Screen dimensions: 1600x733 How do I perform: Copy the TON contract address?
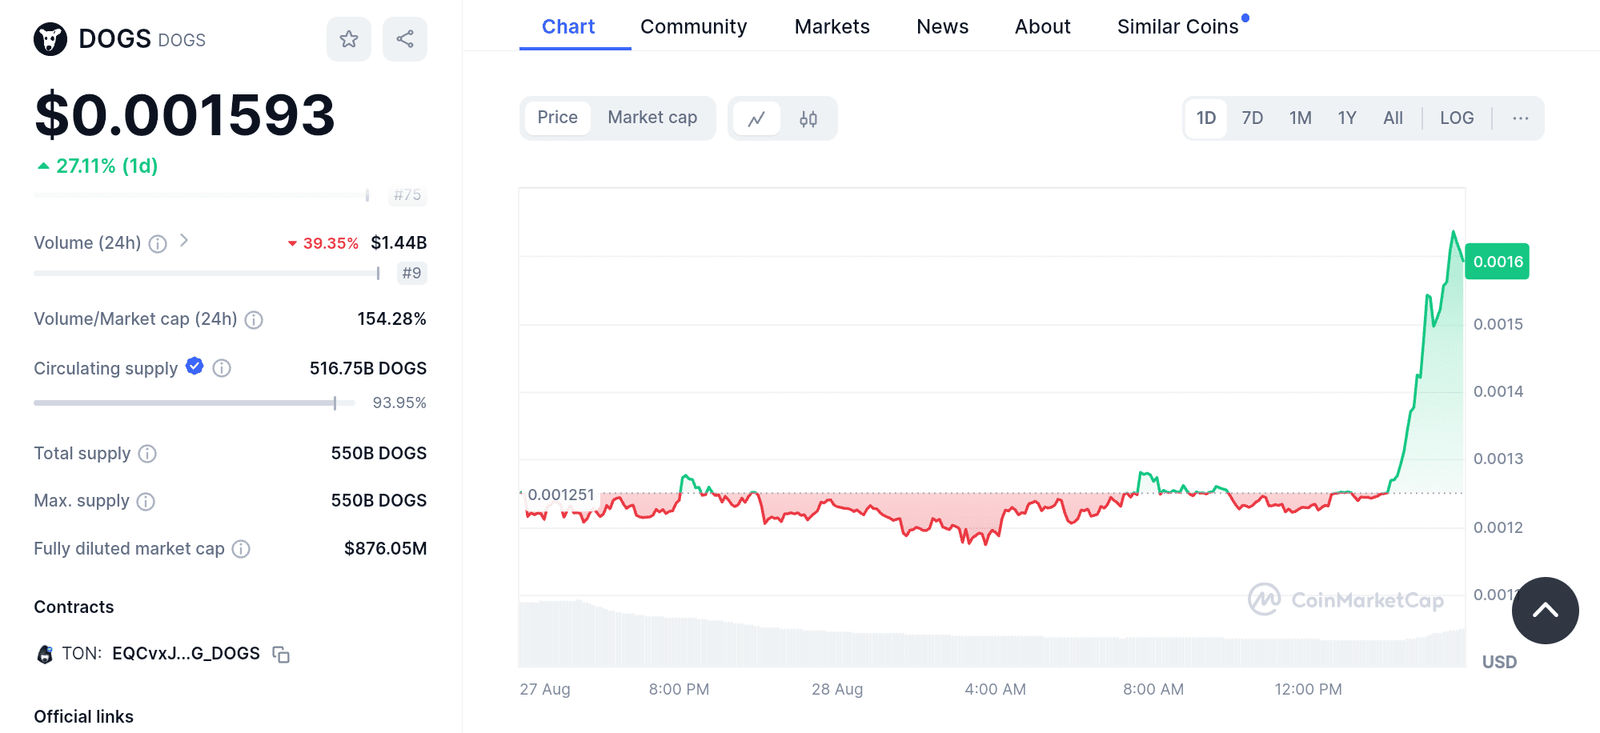281,655
